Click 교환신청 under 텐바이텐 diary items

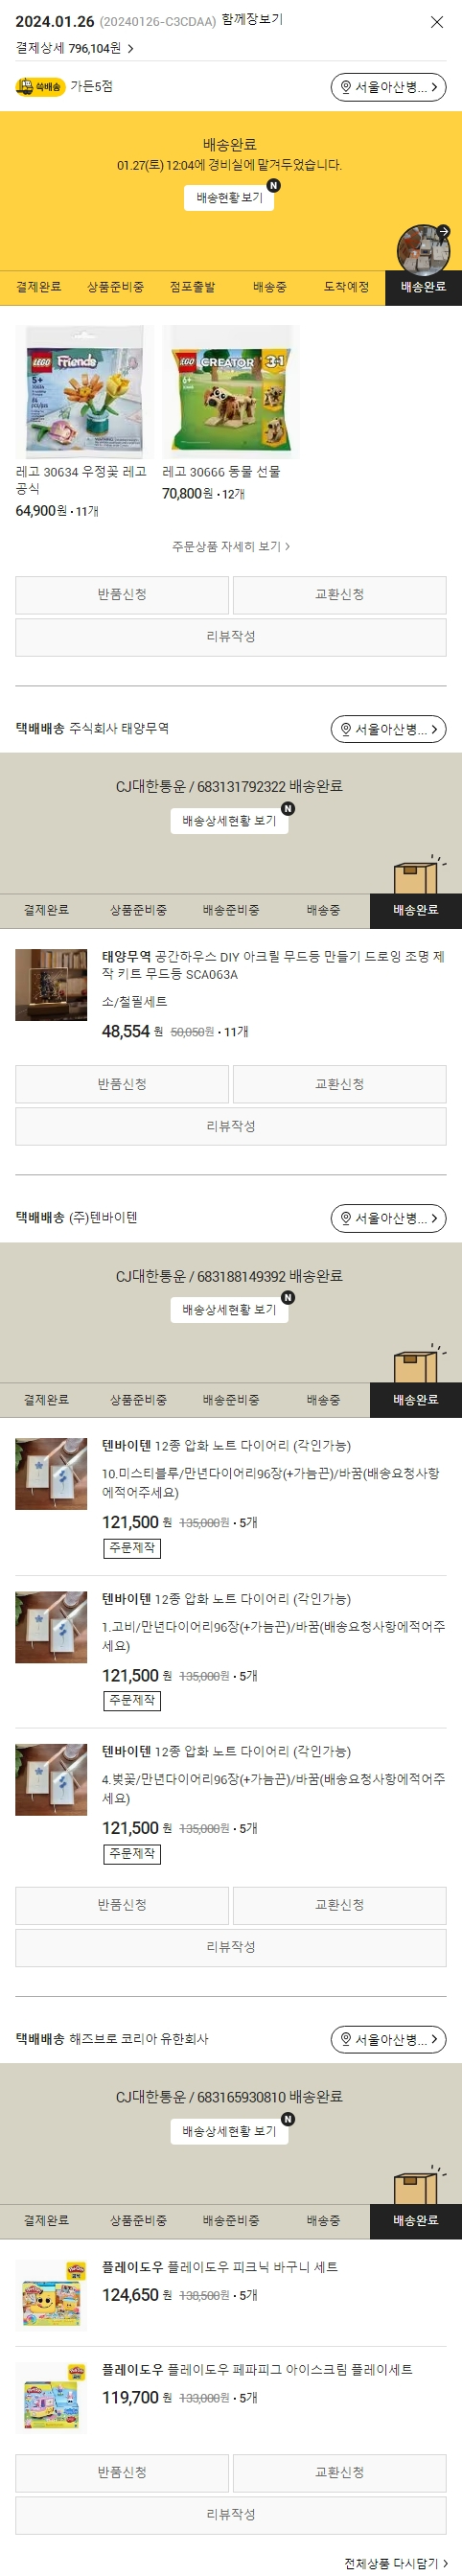(340, 1905)
